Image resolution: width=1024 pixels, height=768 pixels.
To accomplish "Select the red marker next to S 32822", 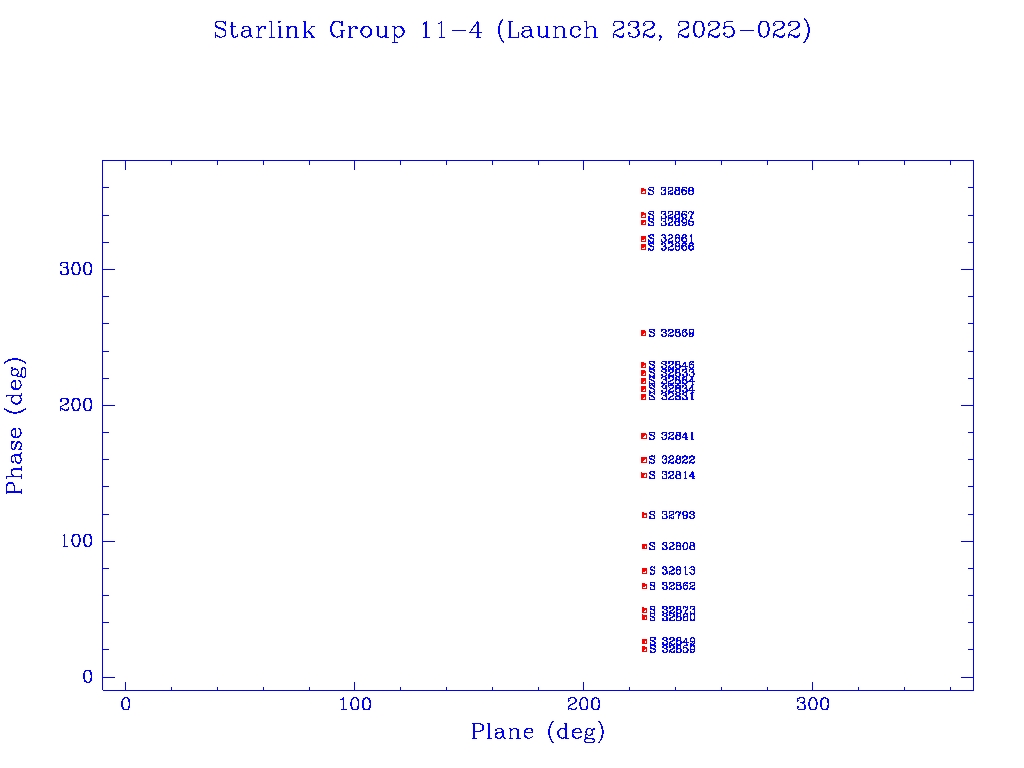I will [x=644, y=460].
